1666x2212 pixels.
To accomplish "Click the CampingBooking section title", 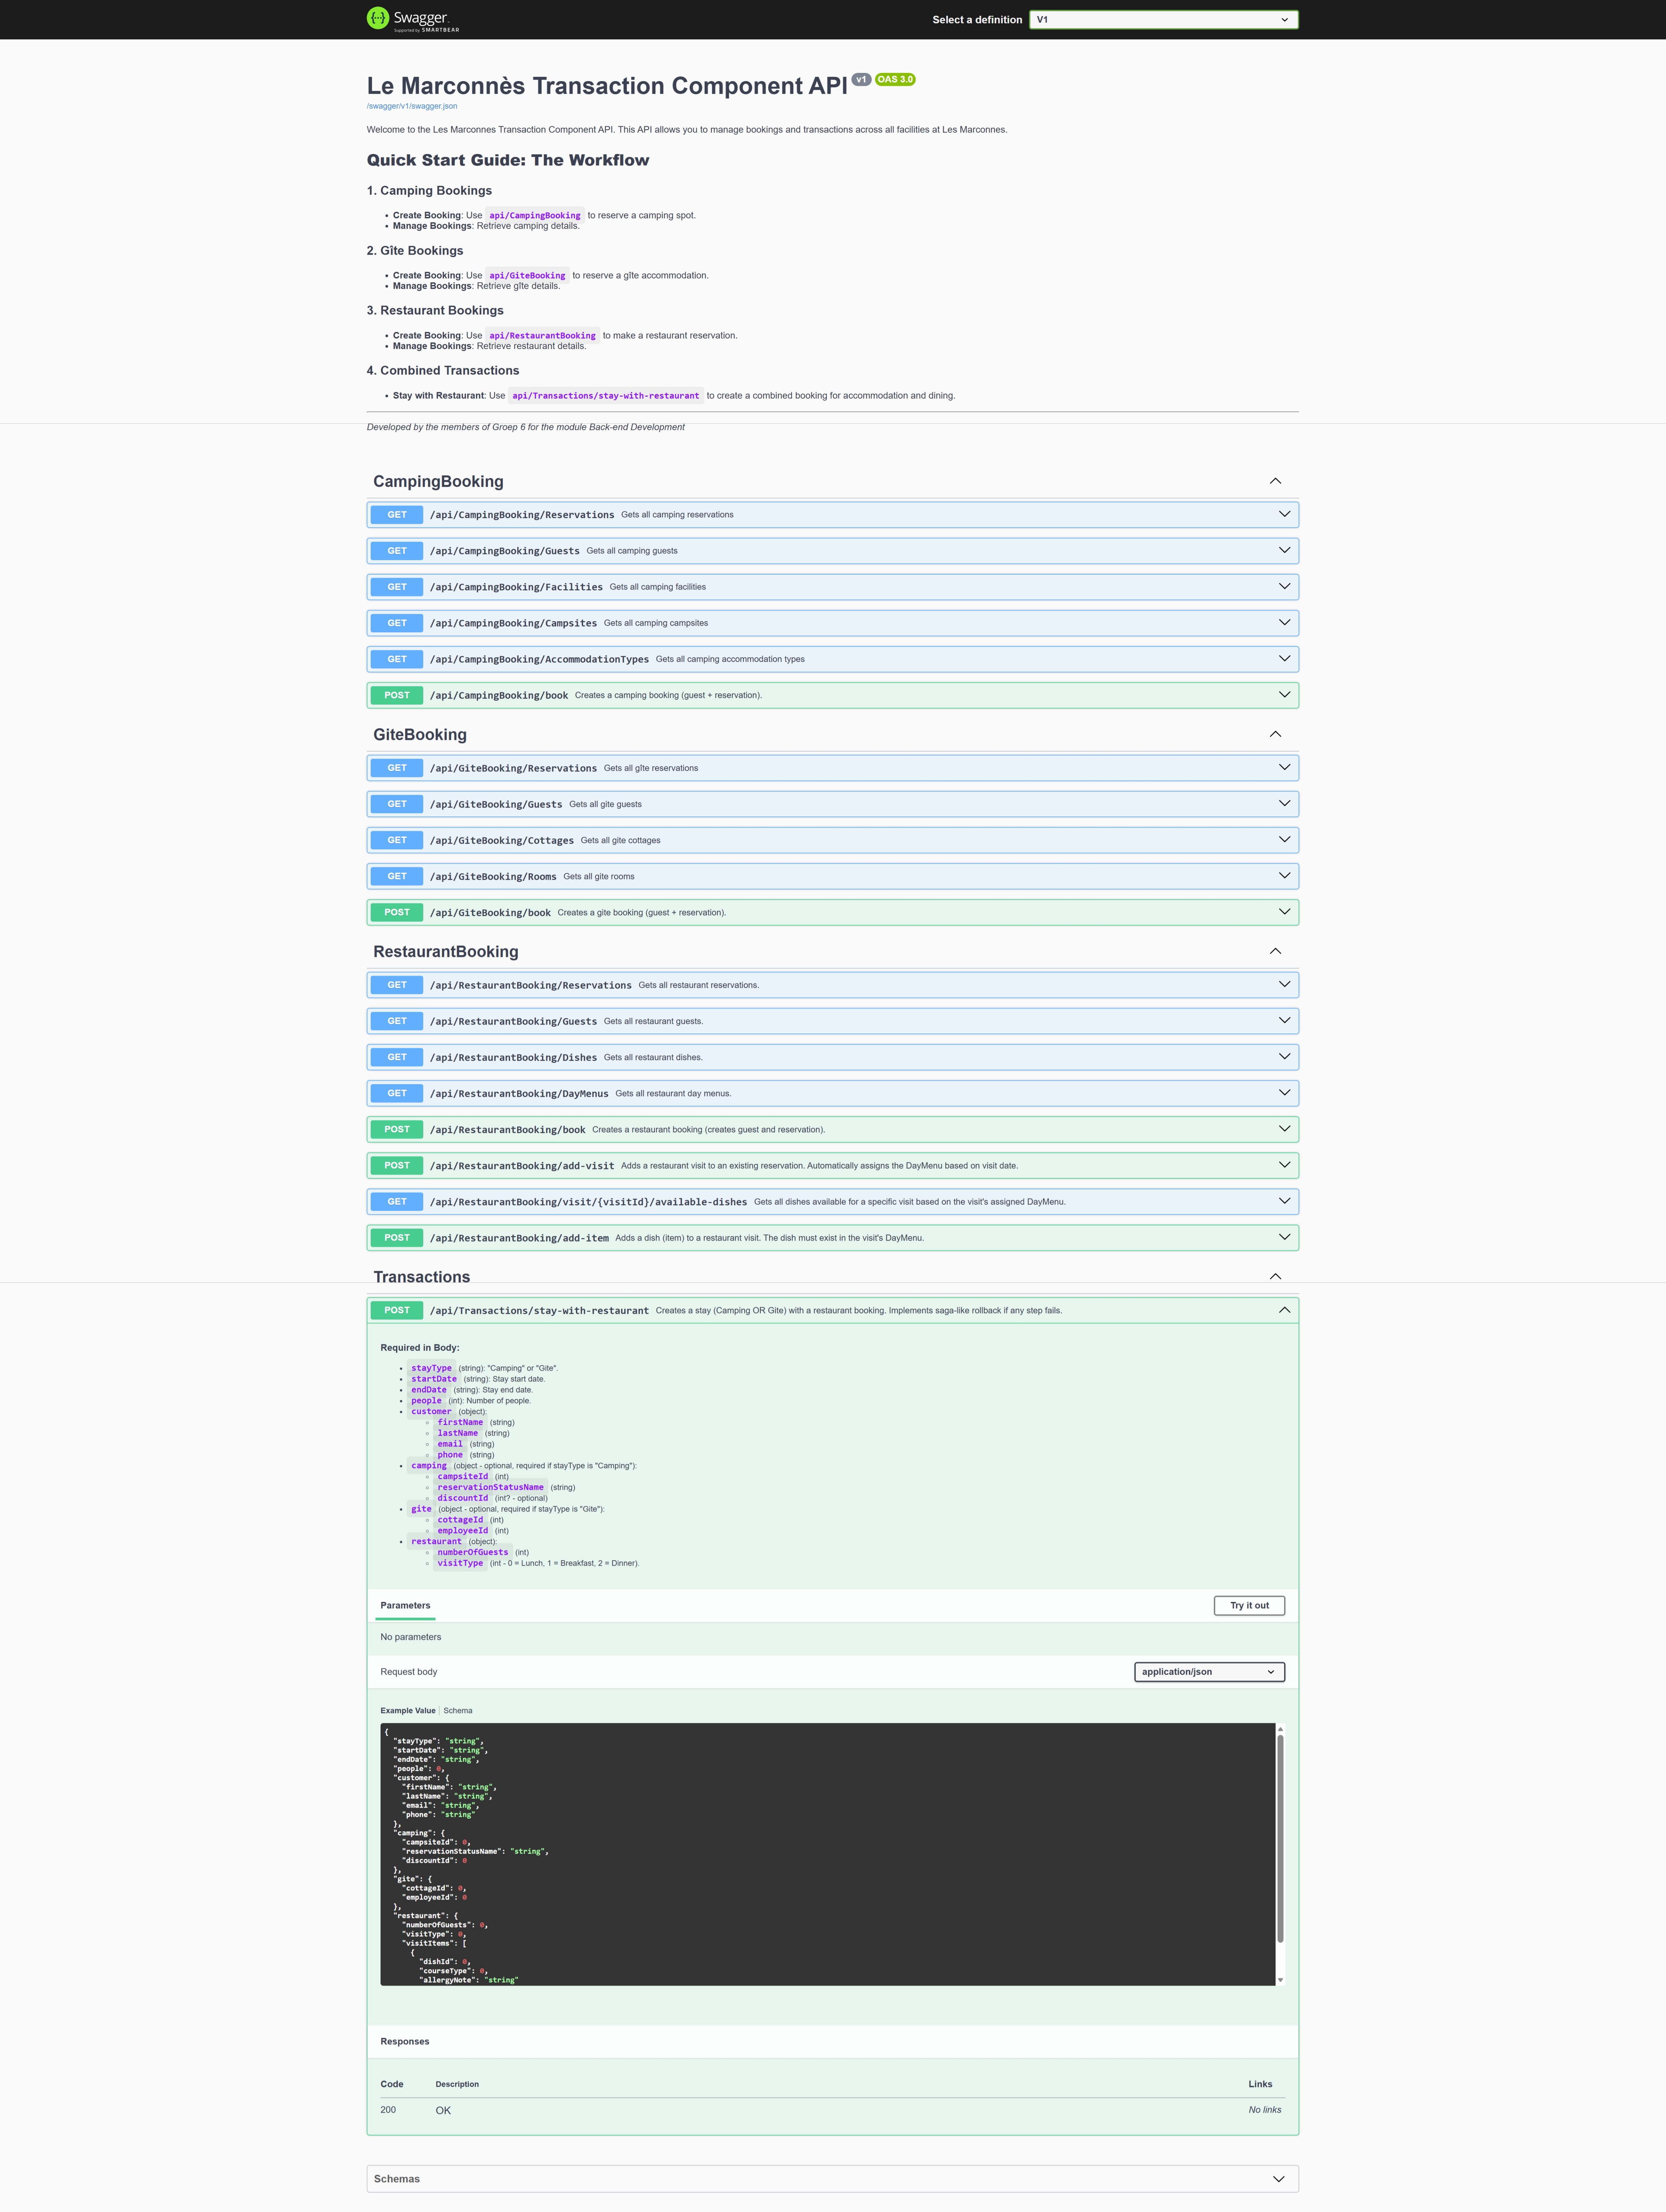I will click(x=438, y=482).
